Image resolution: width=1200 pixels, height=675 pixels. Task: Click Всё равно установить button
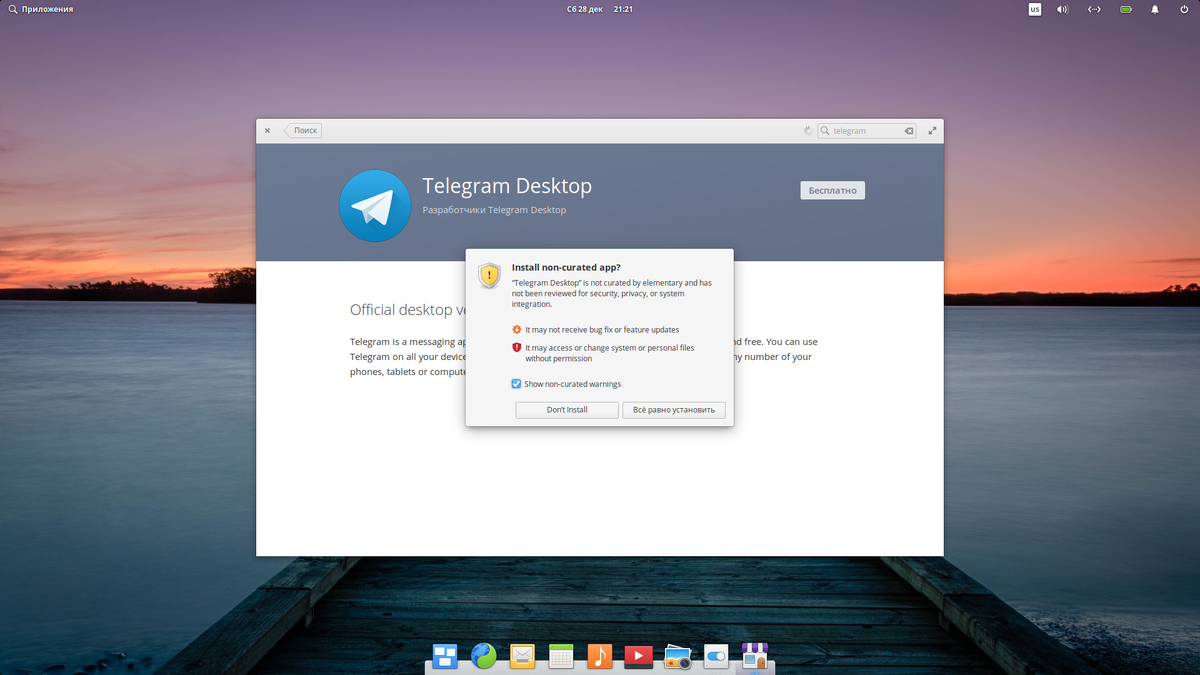point(674,410)
